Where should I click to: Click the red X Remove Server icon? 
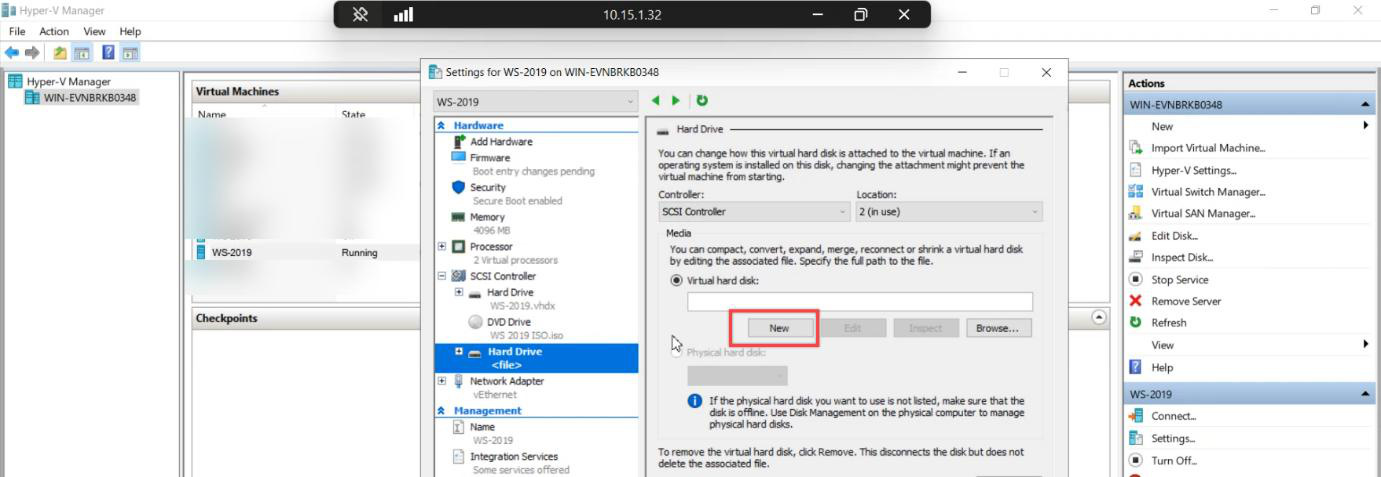pyautogui.click(x=1135, y=301)
